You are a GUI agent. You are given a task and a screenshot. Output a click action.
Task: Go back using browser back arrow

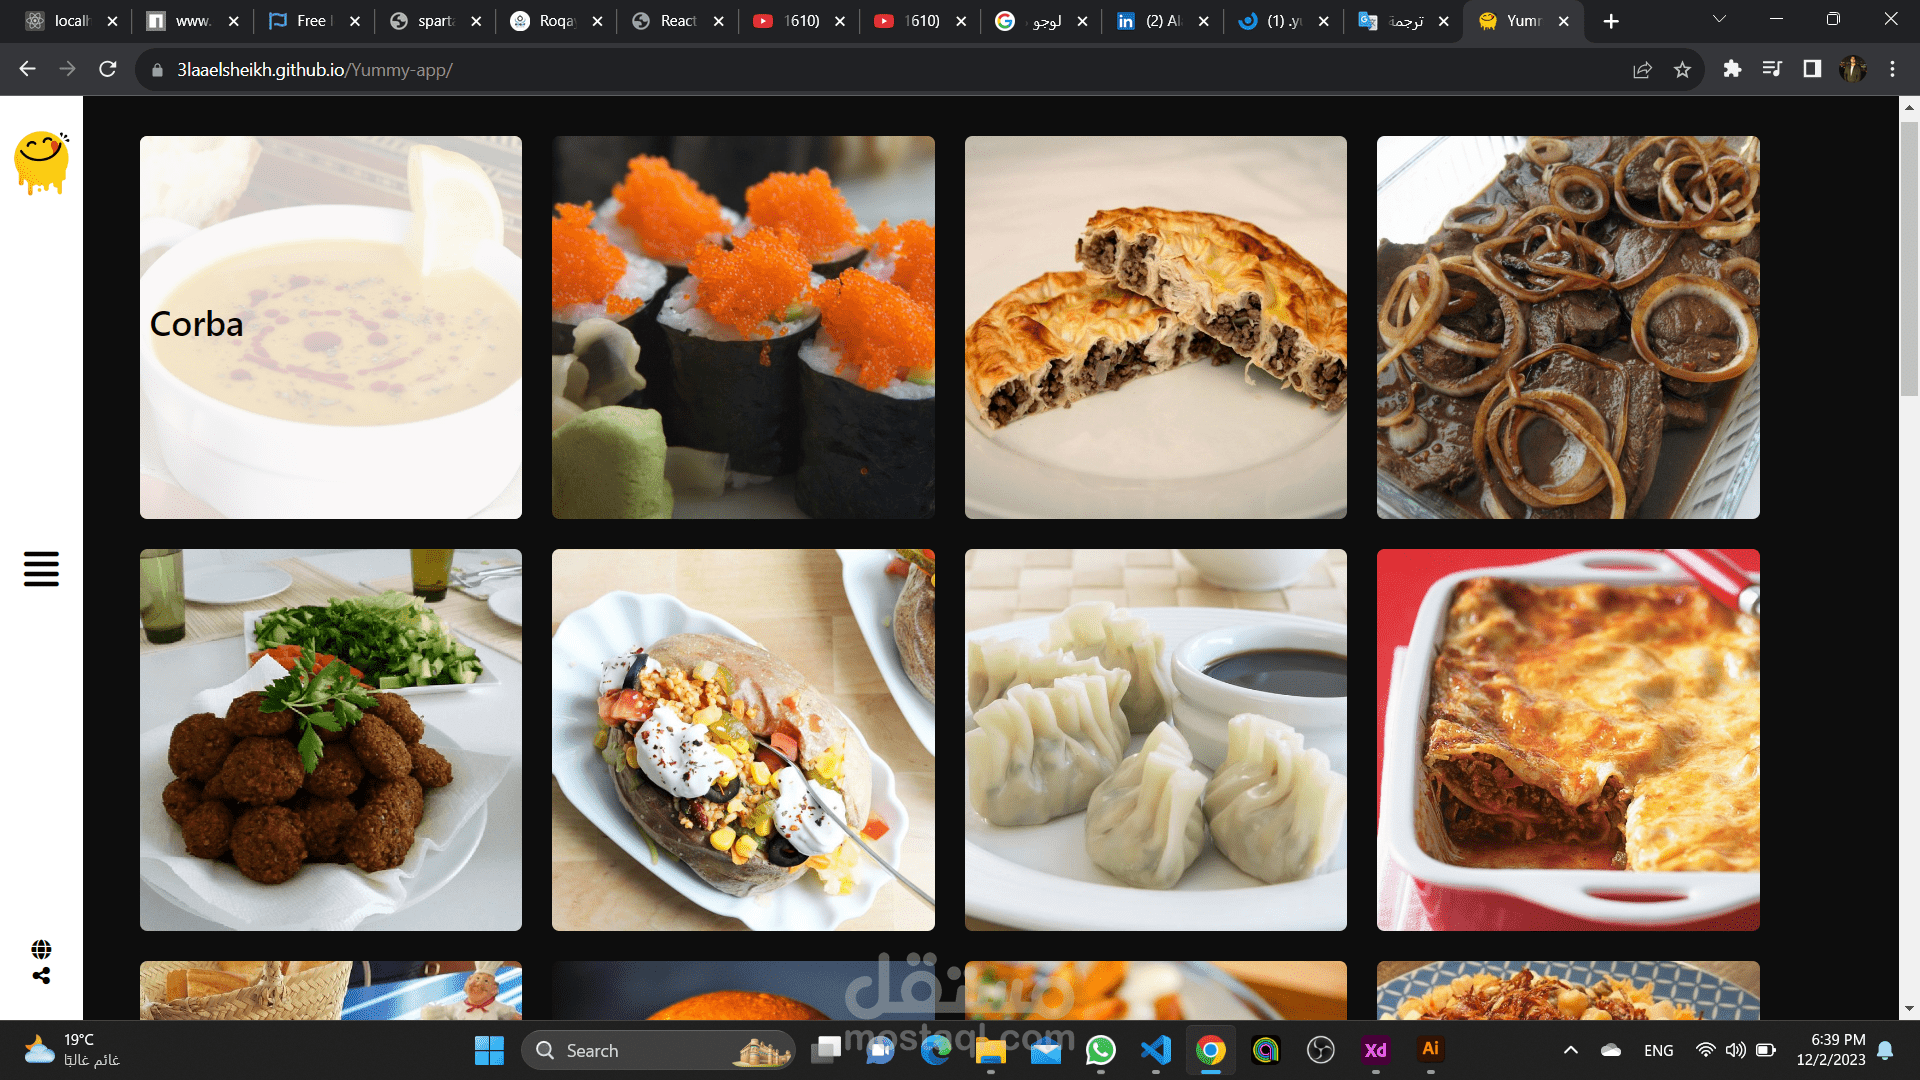27,69
